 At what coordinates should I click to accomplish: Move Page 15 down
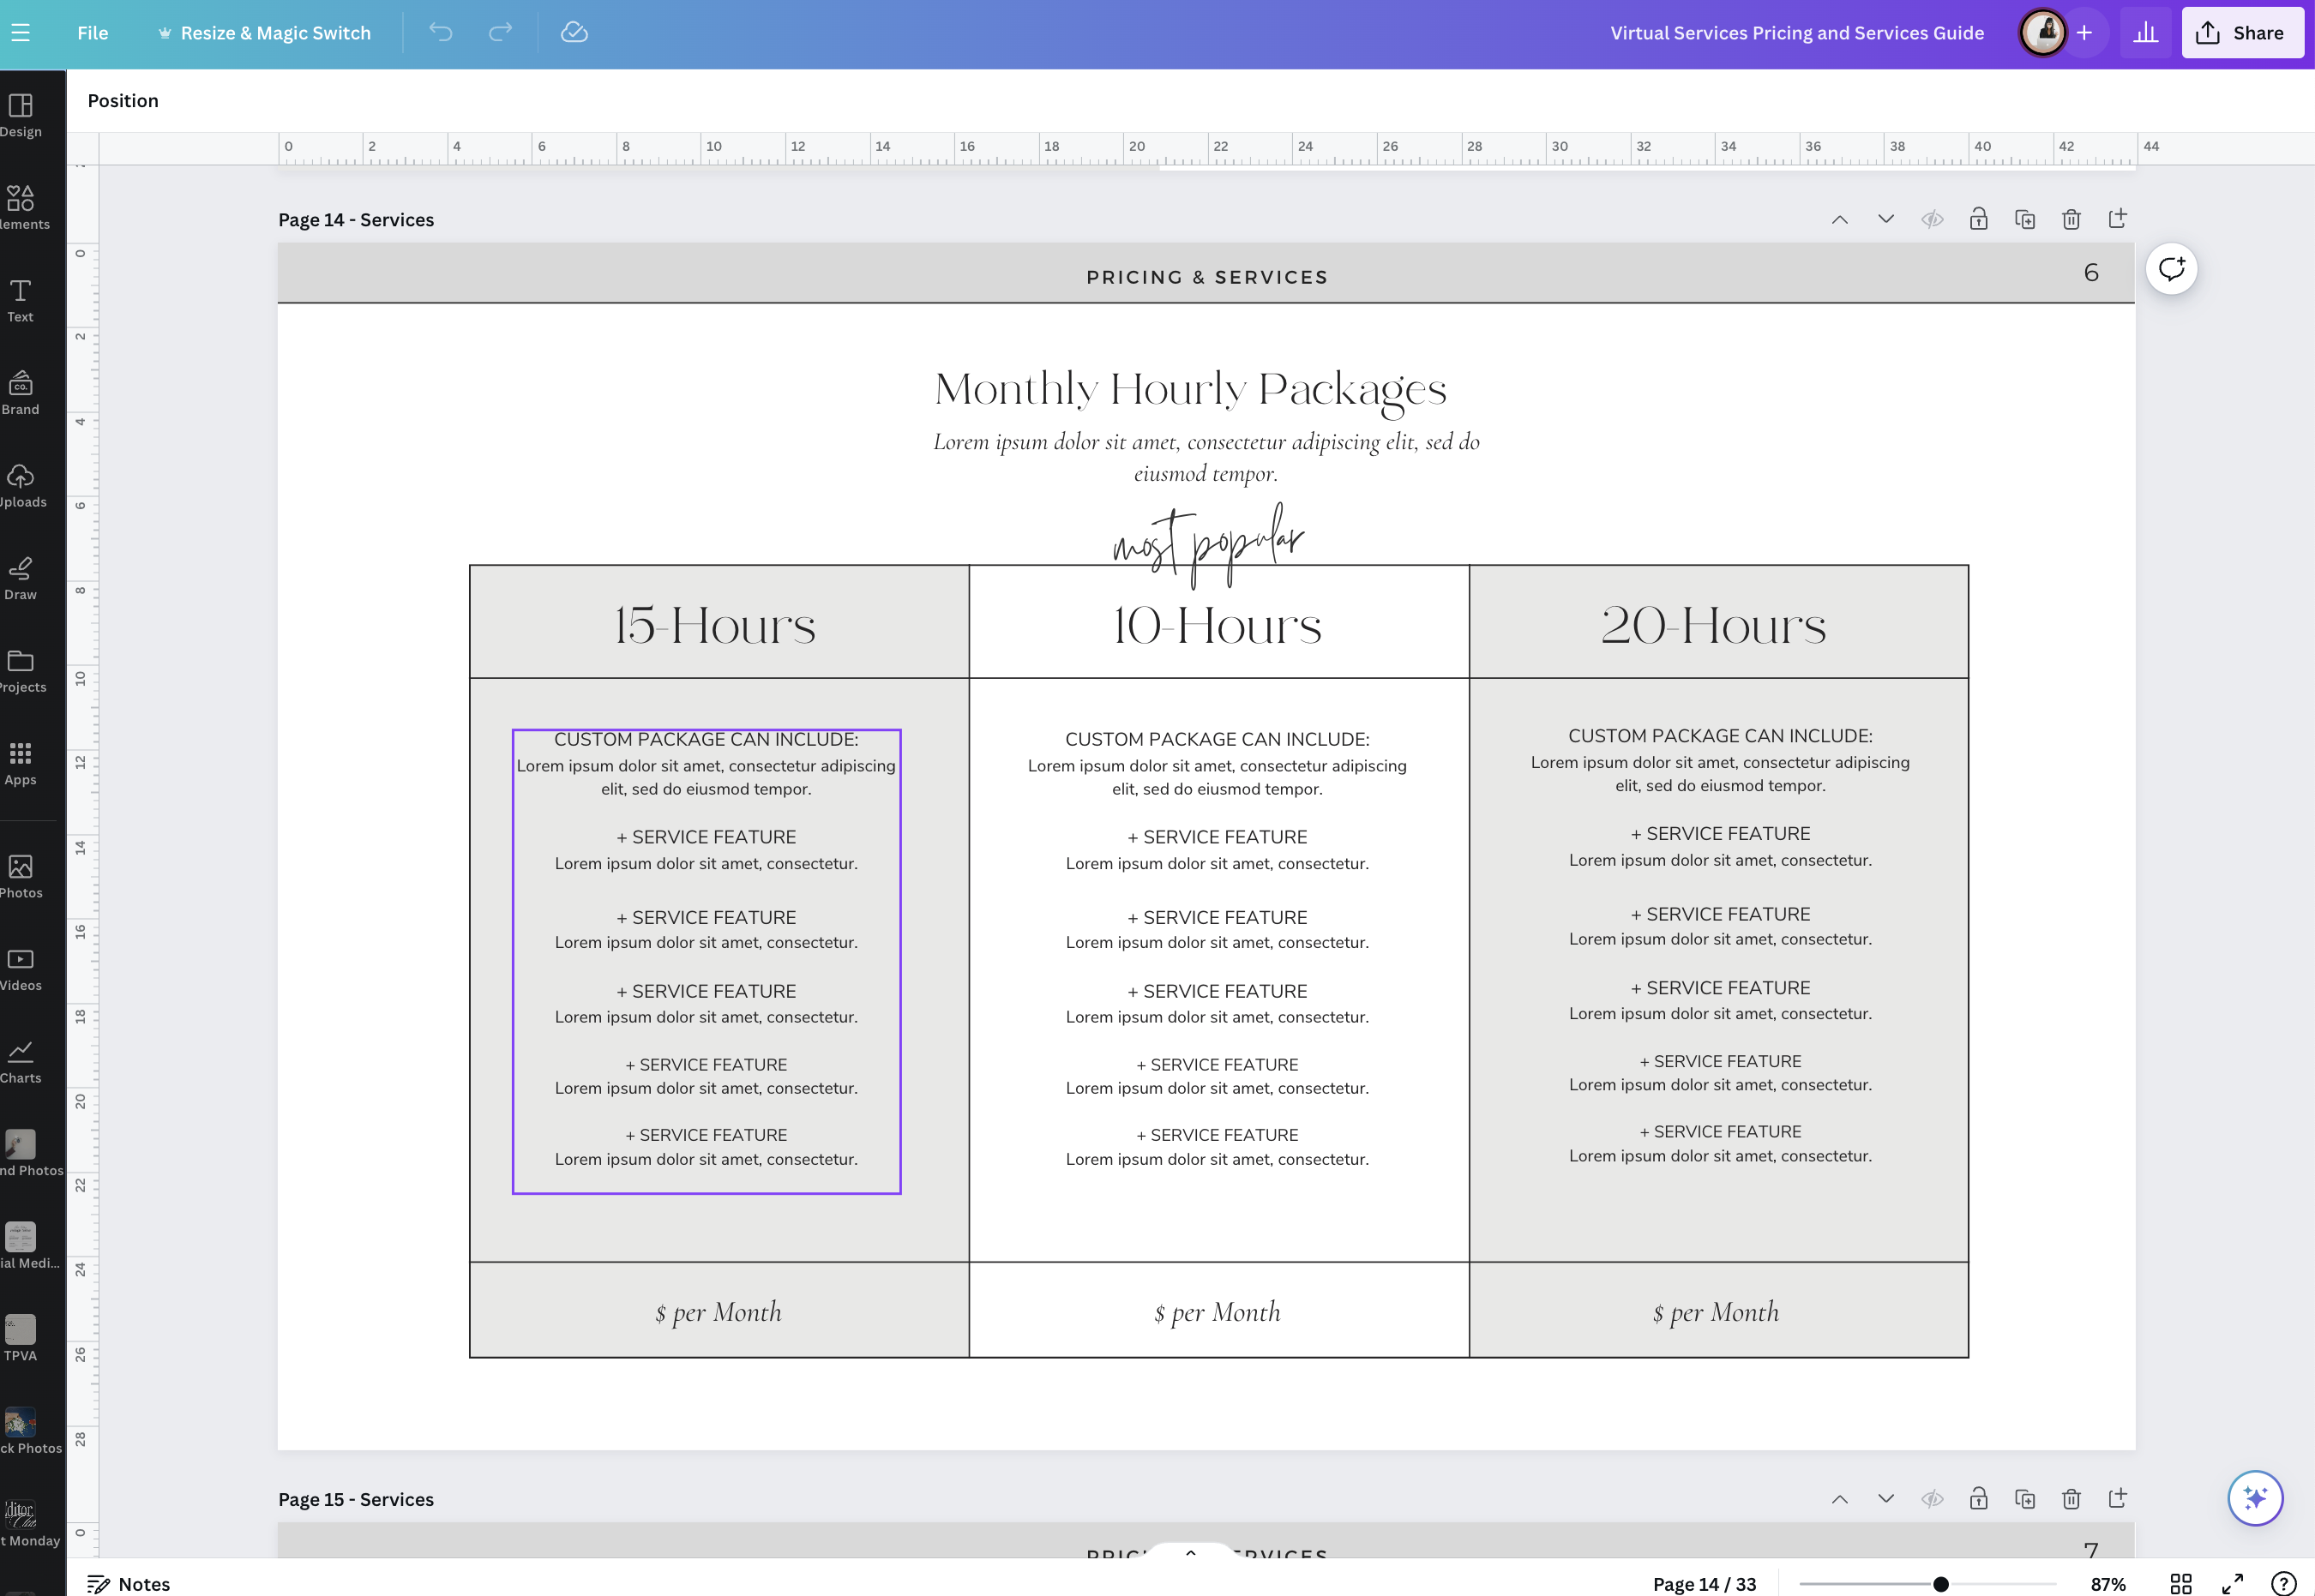(x=1886, y=1499)
